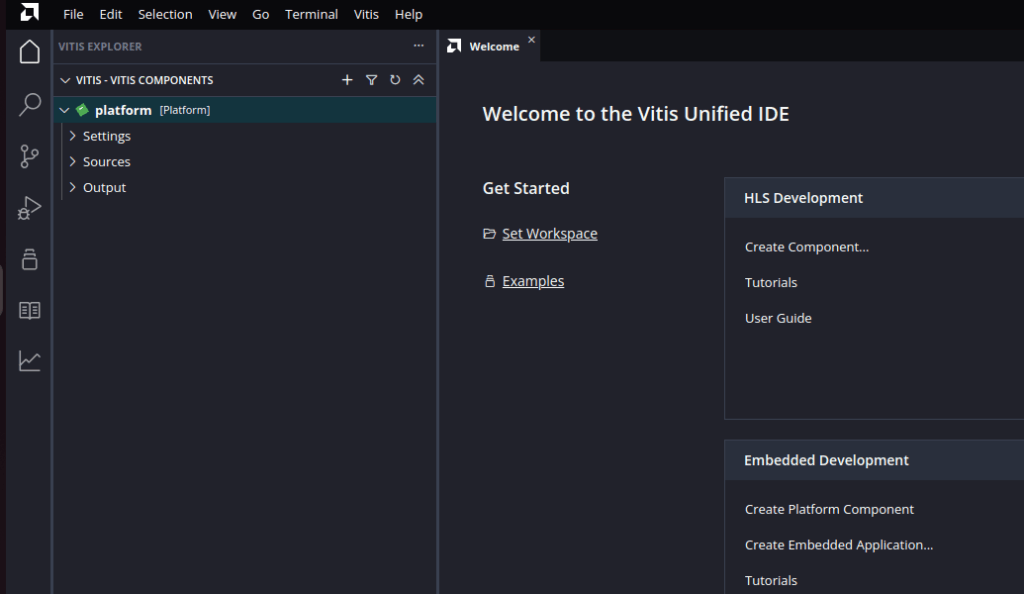Image resolution: width=1024 pixels, height=594 pixels.
Task: Add a new component with plus icon
Action: point(347,80)
